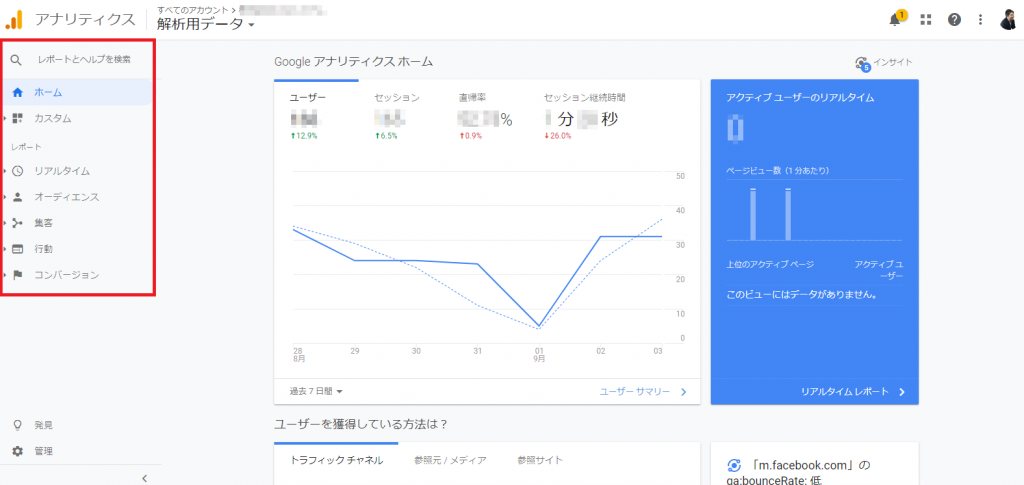Click the アクティブ ユーザーのリアルタイム title

800,98
